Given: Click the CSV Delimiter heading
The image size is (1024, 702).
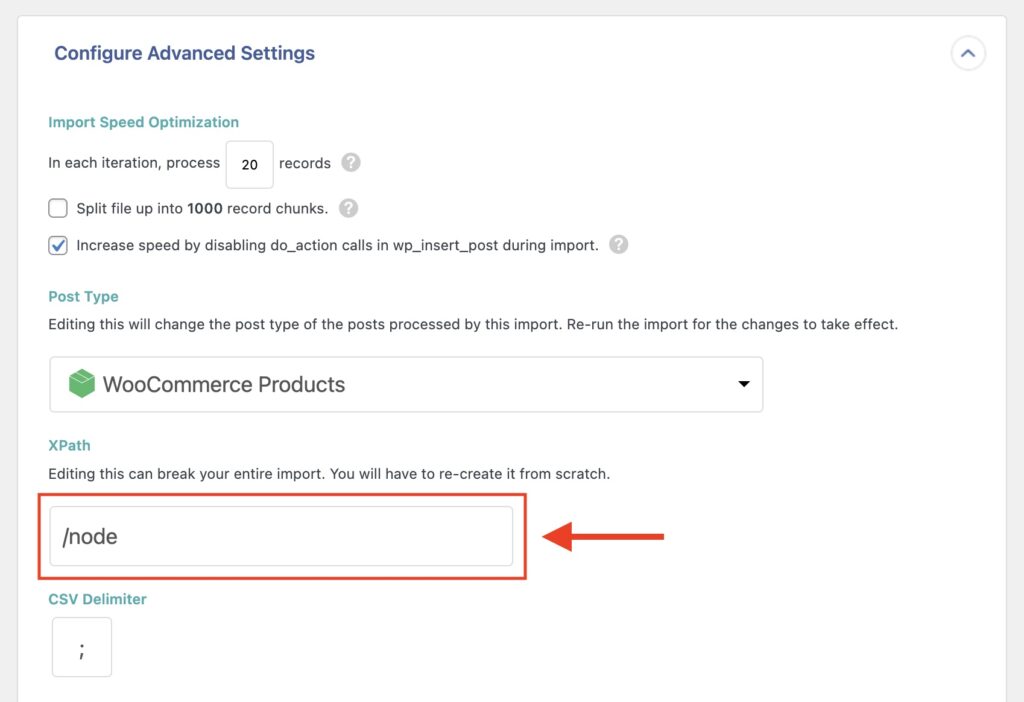Looking at the screenshot, I should click(96, 598).
